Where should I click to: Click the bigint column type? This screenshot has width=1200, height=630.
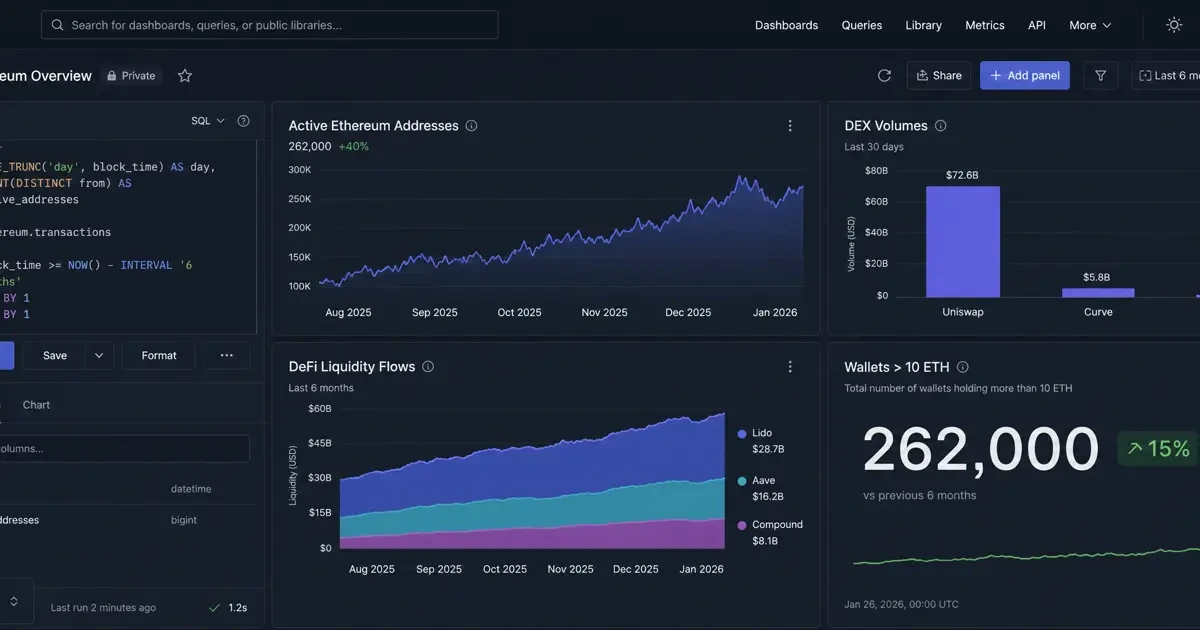(x=184, y=520)
